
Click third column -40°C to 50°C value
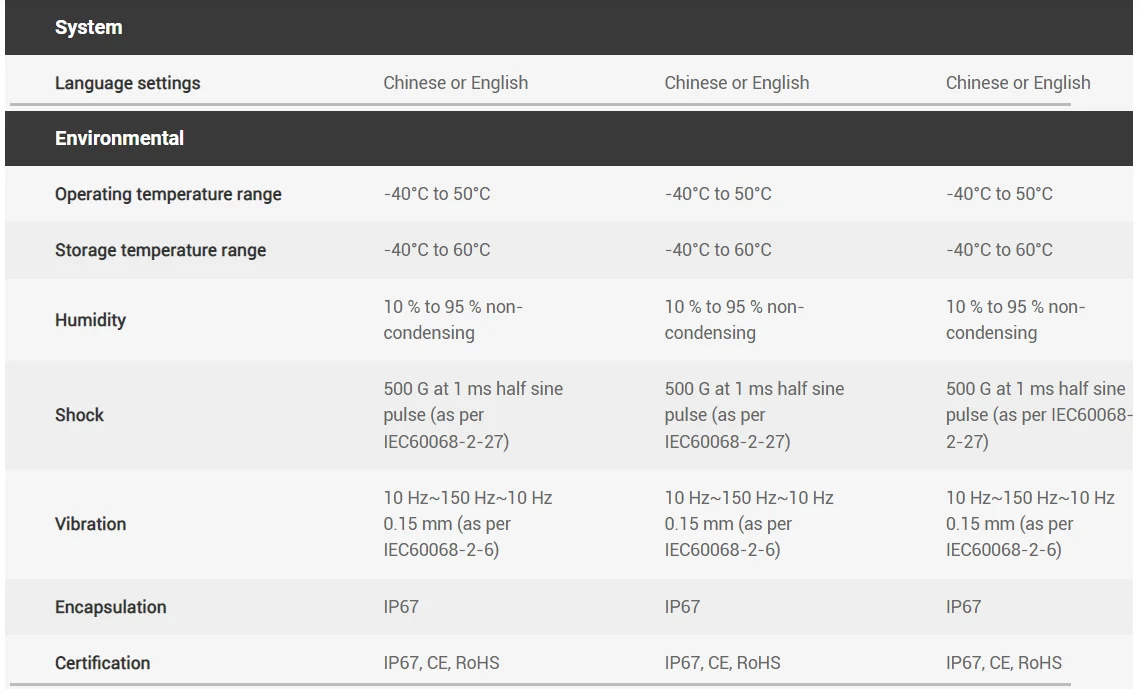pyautogui.click(x=999, y=194)
